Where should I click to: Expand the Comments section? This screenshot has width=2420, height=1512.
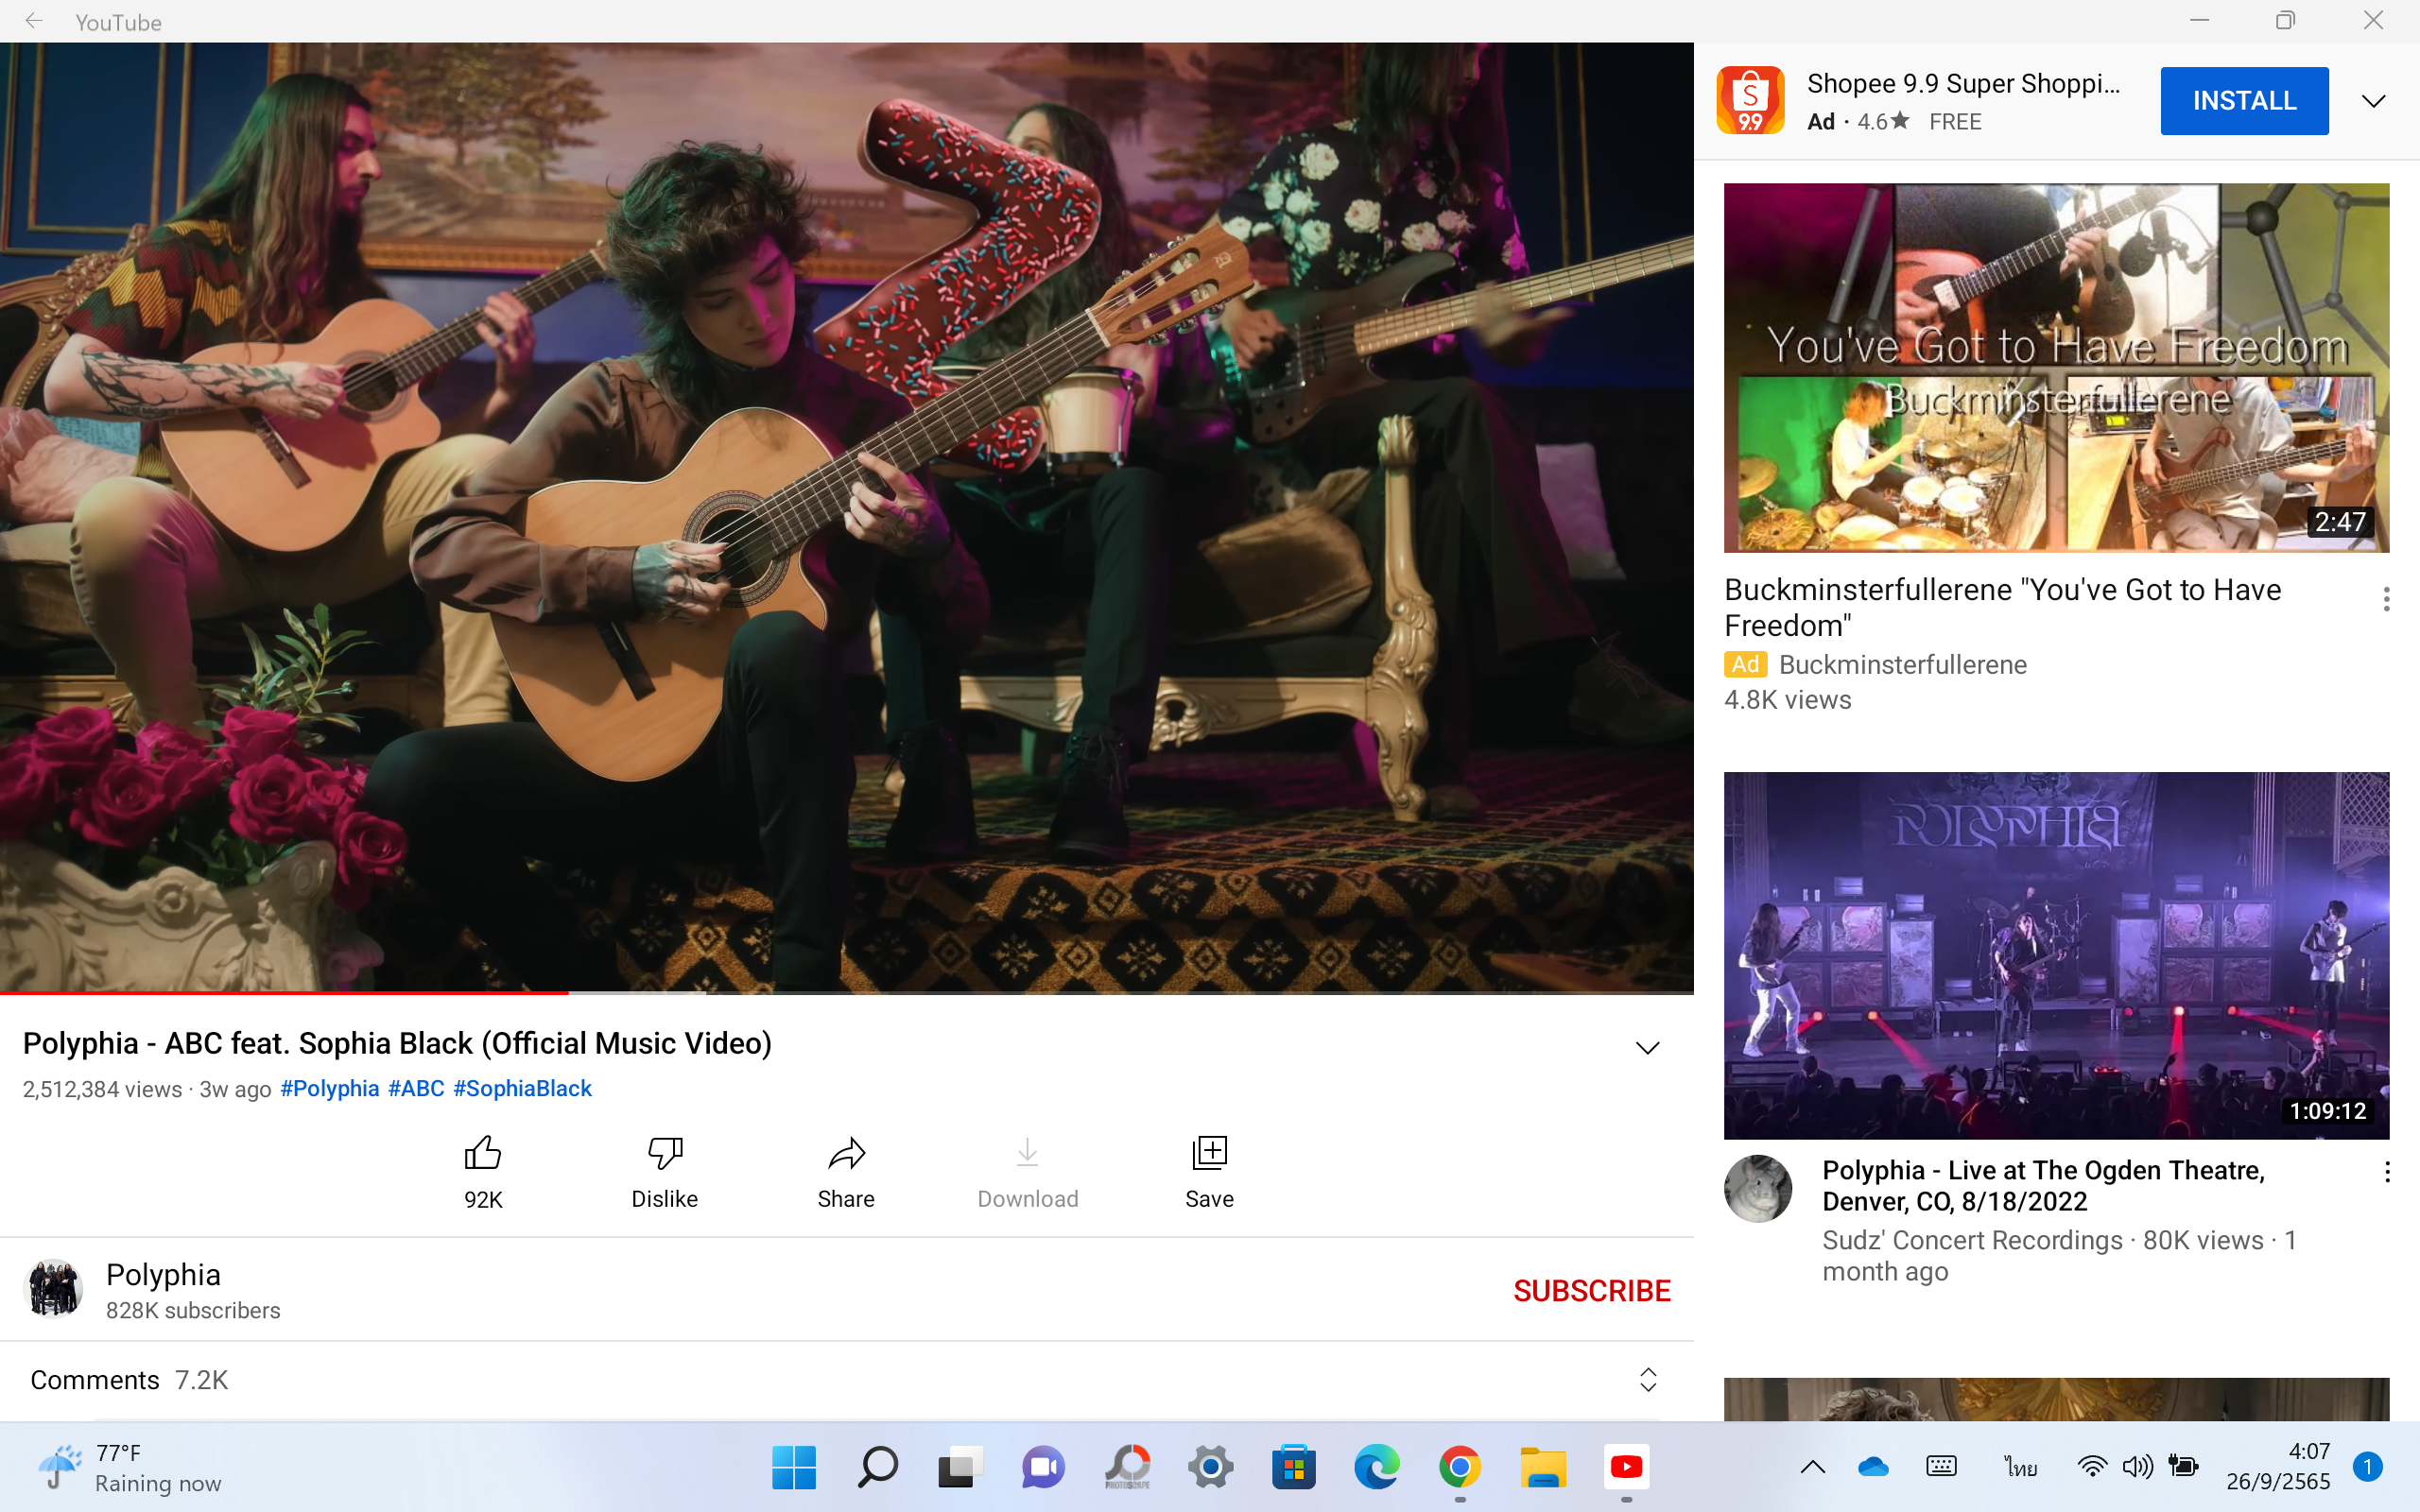[x=1648, y=1380]
